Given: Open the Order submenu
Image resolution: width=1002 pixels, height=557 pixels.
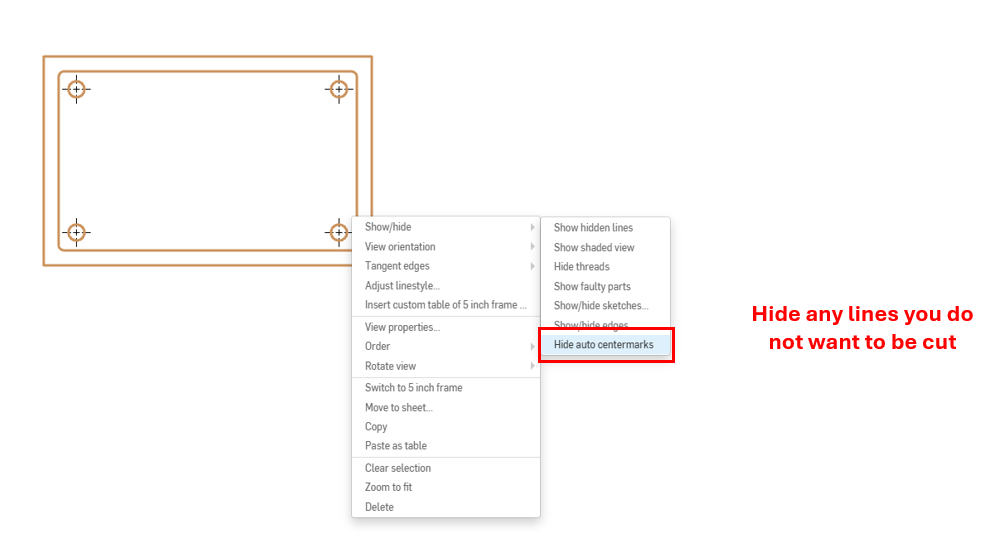Looking at the screenshot, I should point(377,347).
